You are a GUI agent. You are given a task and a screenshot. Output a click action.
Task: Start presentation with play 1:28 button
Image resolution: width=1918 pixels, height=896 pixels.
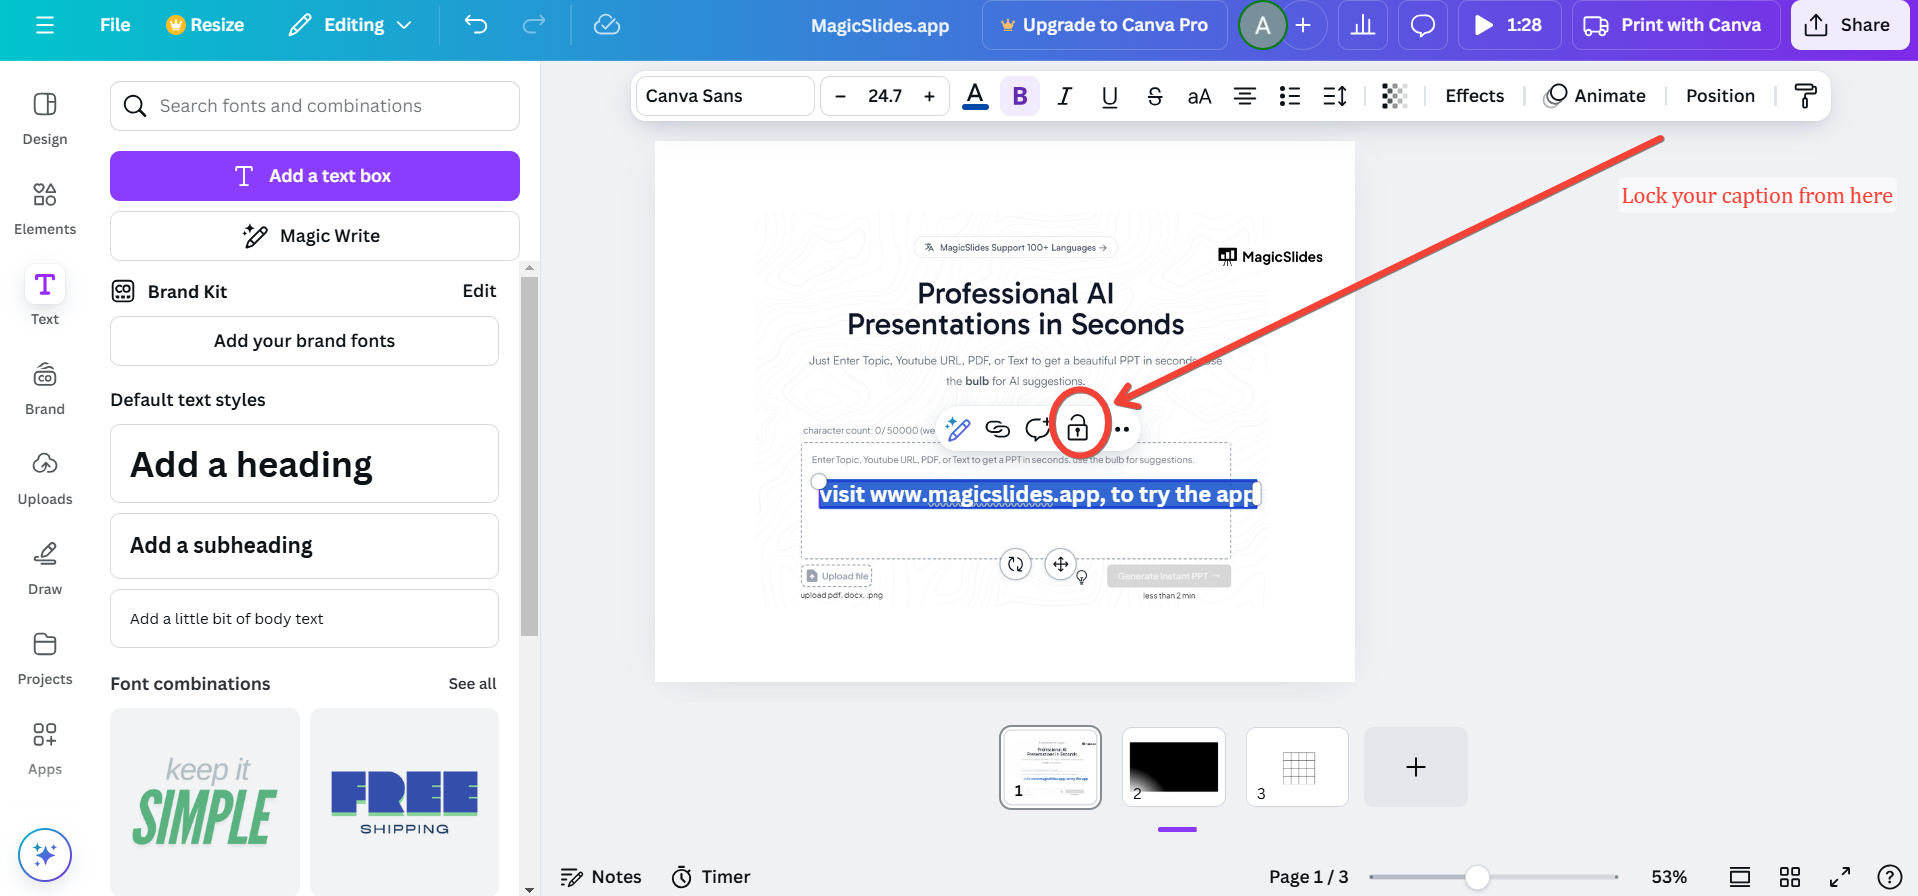pos(1509,25)
